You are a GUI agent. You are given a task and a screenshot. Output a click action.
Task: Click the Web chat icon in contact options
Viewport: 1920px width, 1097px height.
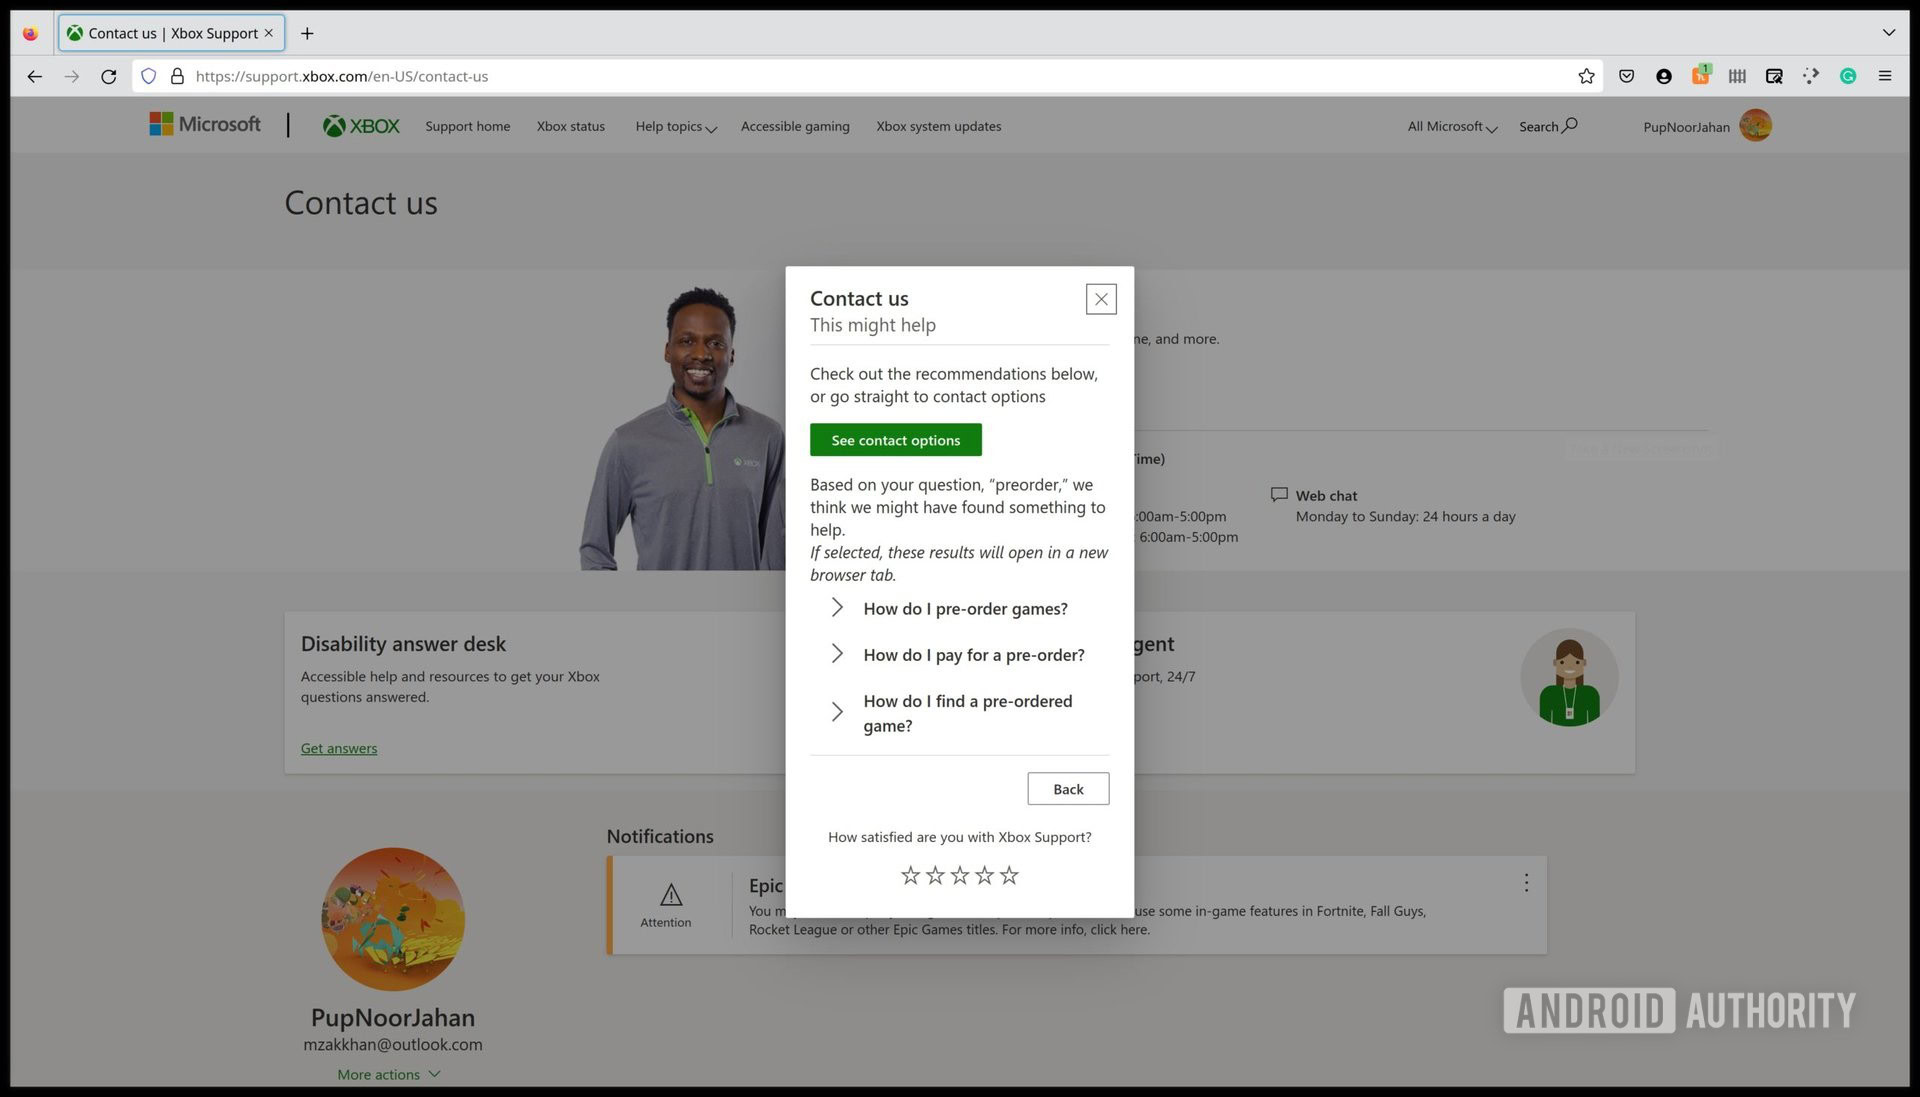pos(1279,494)
